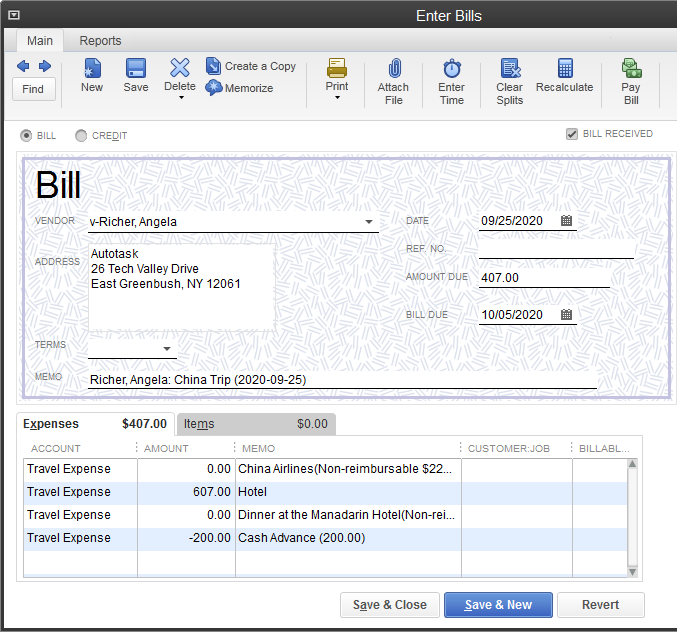Click the Clear Splits icon
Image resolution: width=677 pixels, height=632 pixels.
(510, 68)
